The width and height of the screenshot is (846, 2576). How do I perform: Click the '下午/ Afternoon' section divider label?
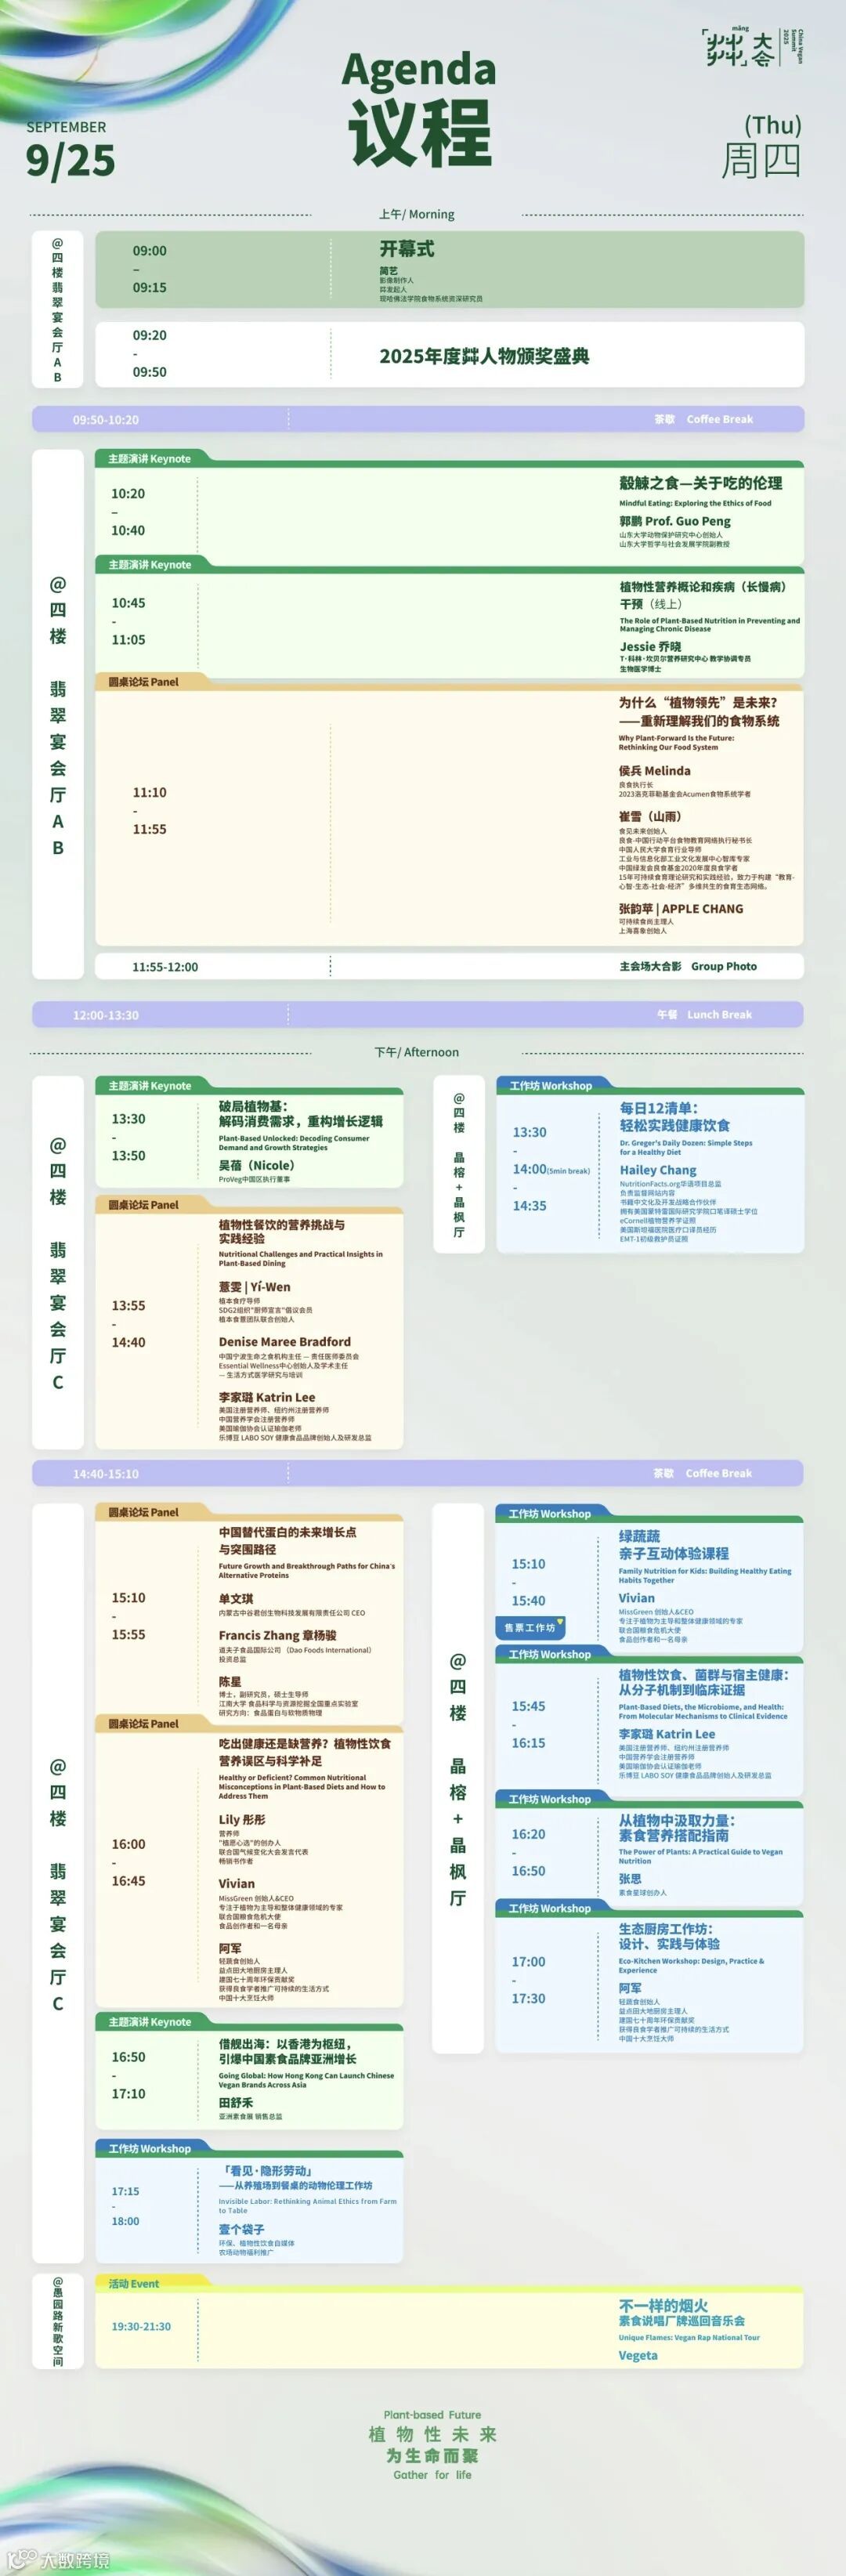click(416, 1052)
